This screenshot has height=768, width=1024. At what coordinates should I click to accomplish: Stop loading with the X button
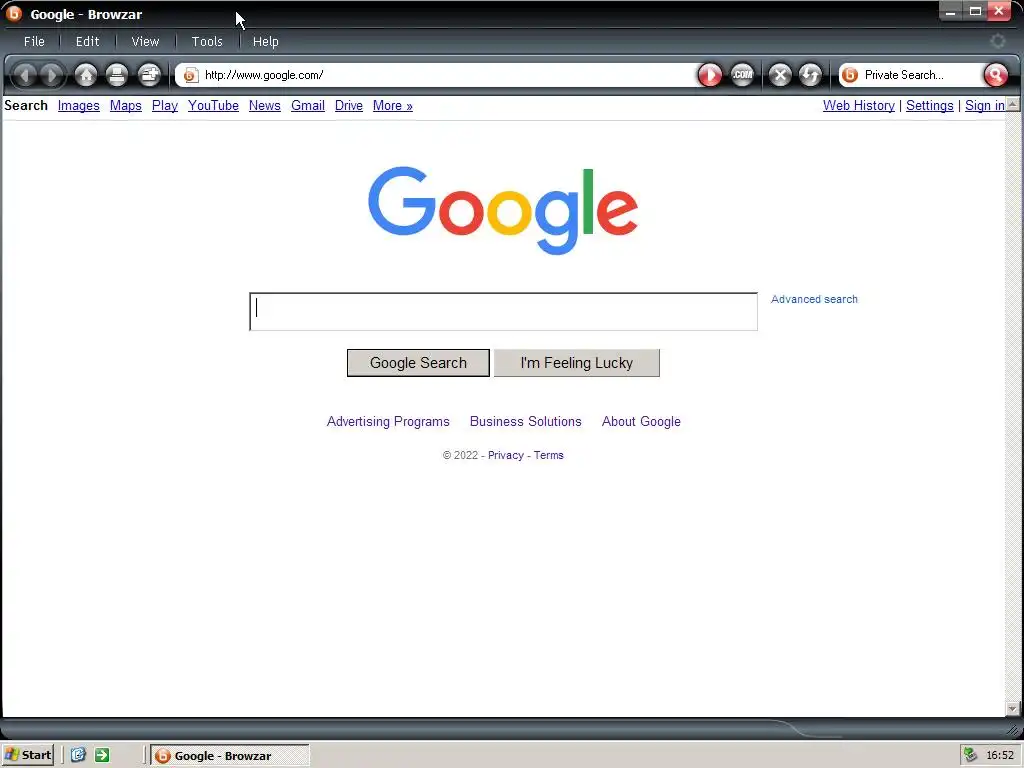tap(780, 75)
